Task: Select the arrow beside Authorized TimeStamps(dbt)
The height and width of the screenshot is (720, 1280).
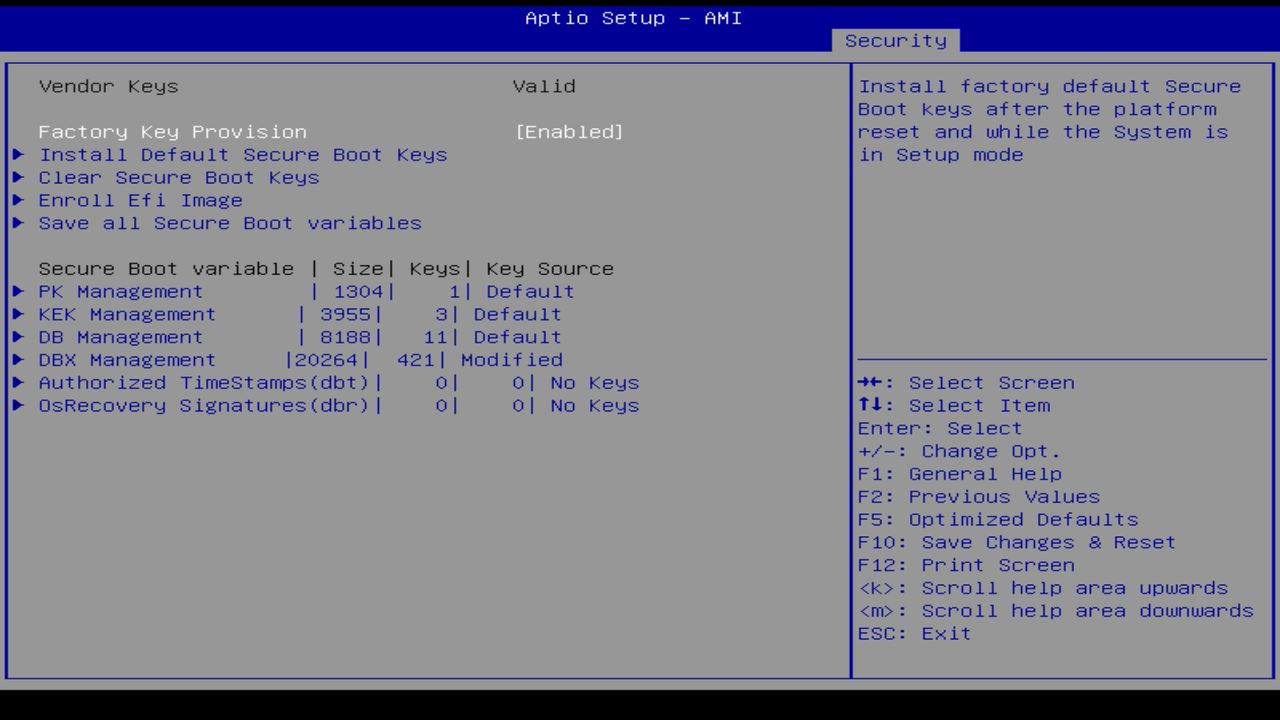Action: tap(18, 382)
